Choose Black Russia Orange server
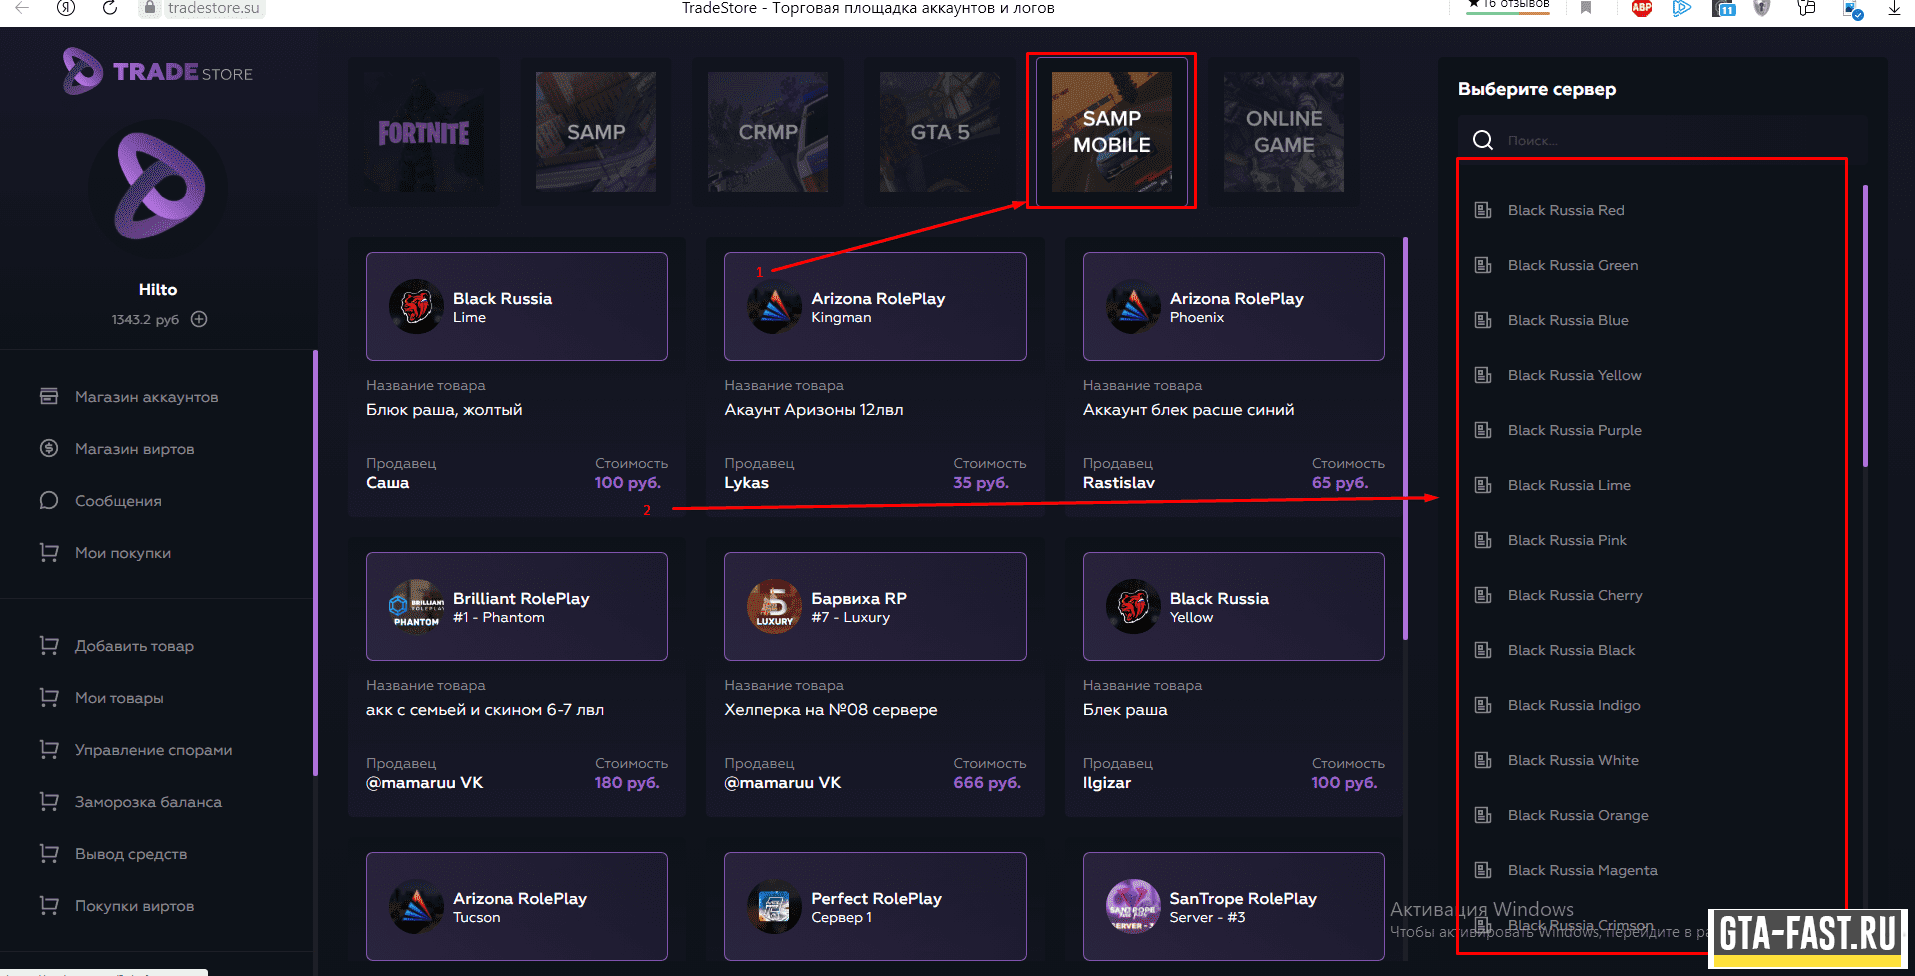1915x976 pixels. coord(1578,815)
